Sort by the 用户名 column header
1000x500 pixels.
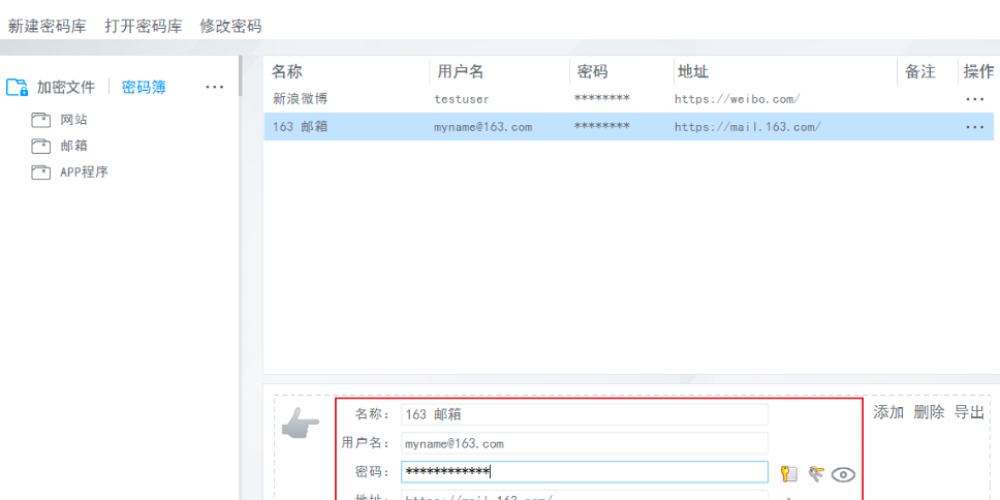pyautogui.click(x=460, y=71)
